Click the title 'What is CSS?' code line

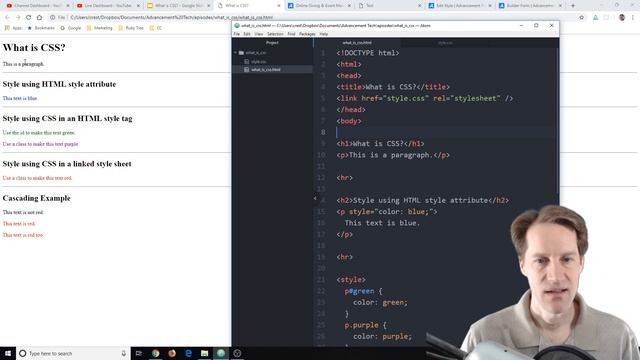pyautogui.click(x=393, y=87)
